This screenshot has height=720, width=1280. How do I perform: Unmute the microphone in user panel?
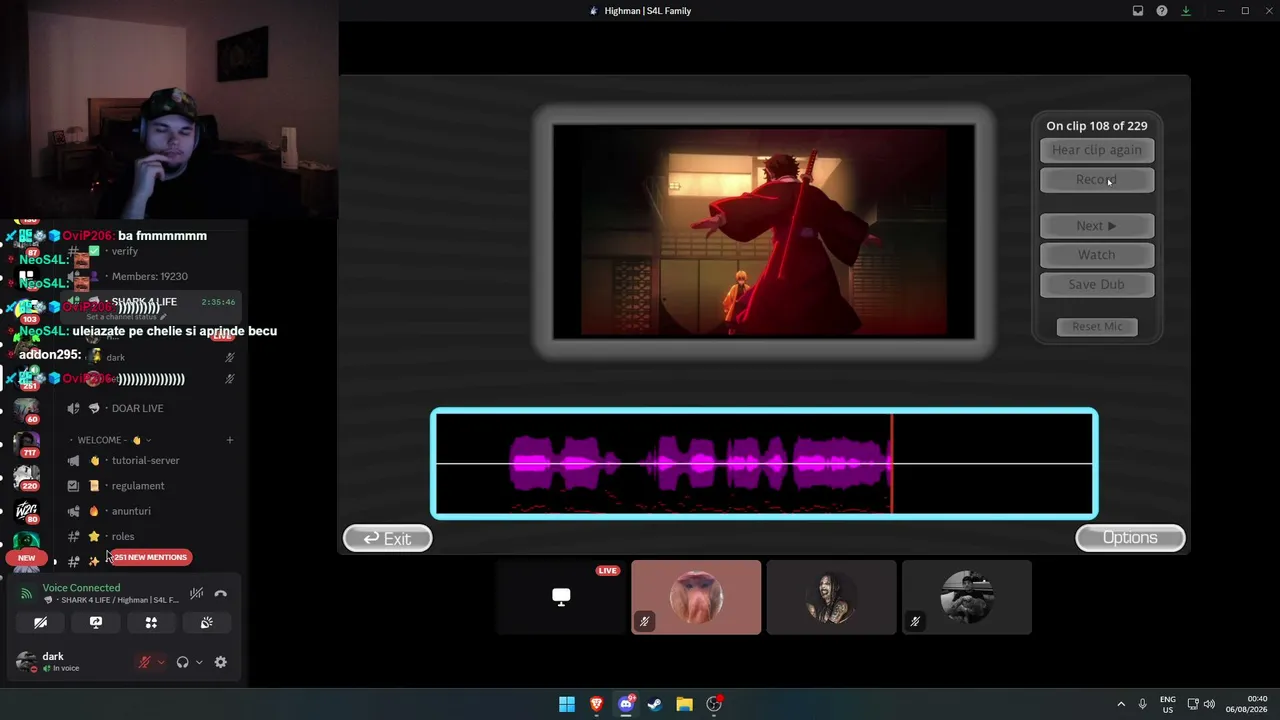[x=144, y=662]
